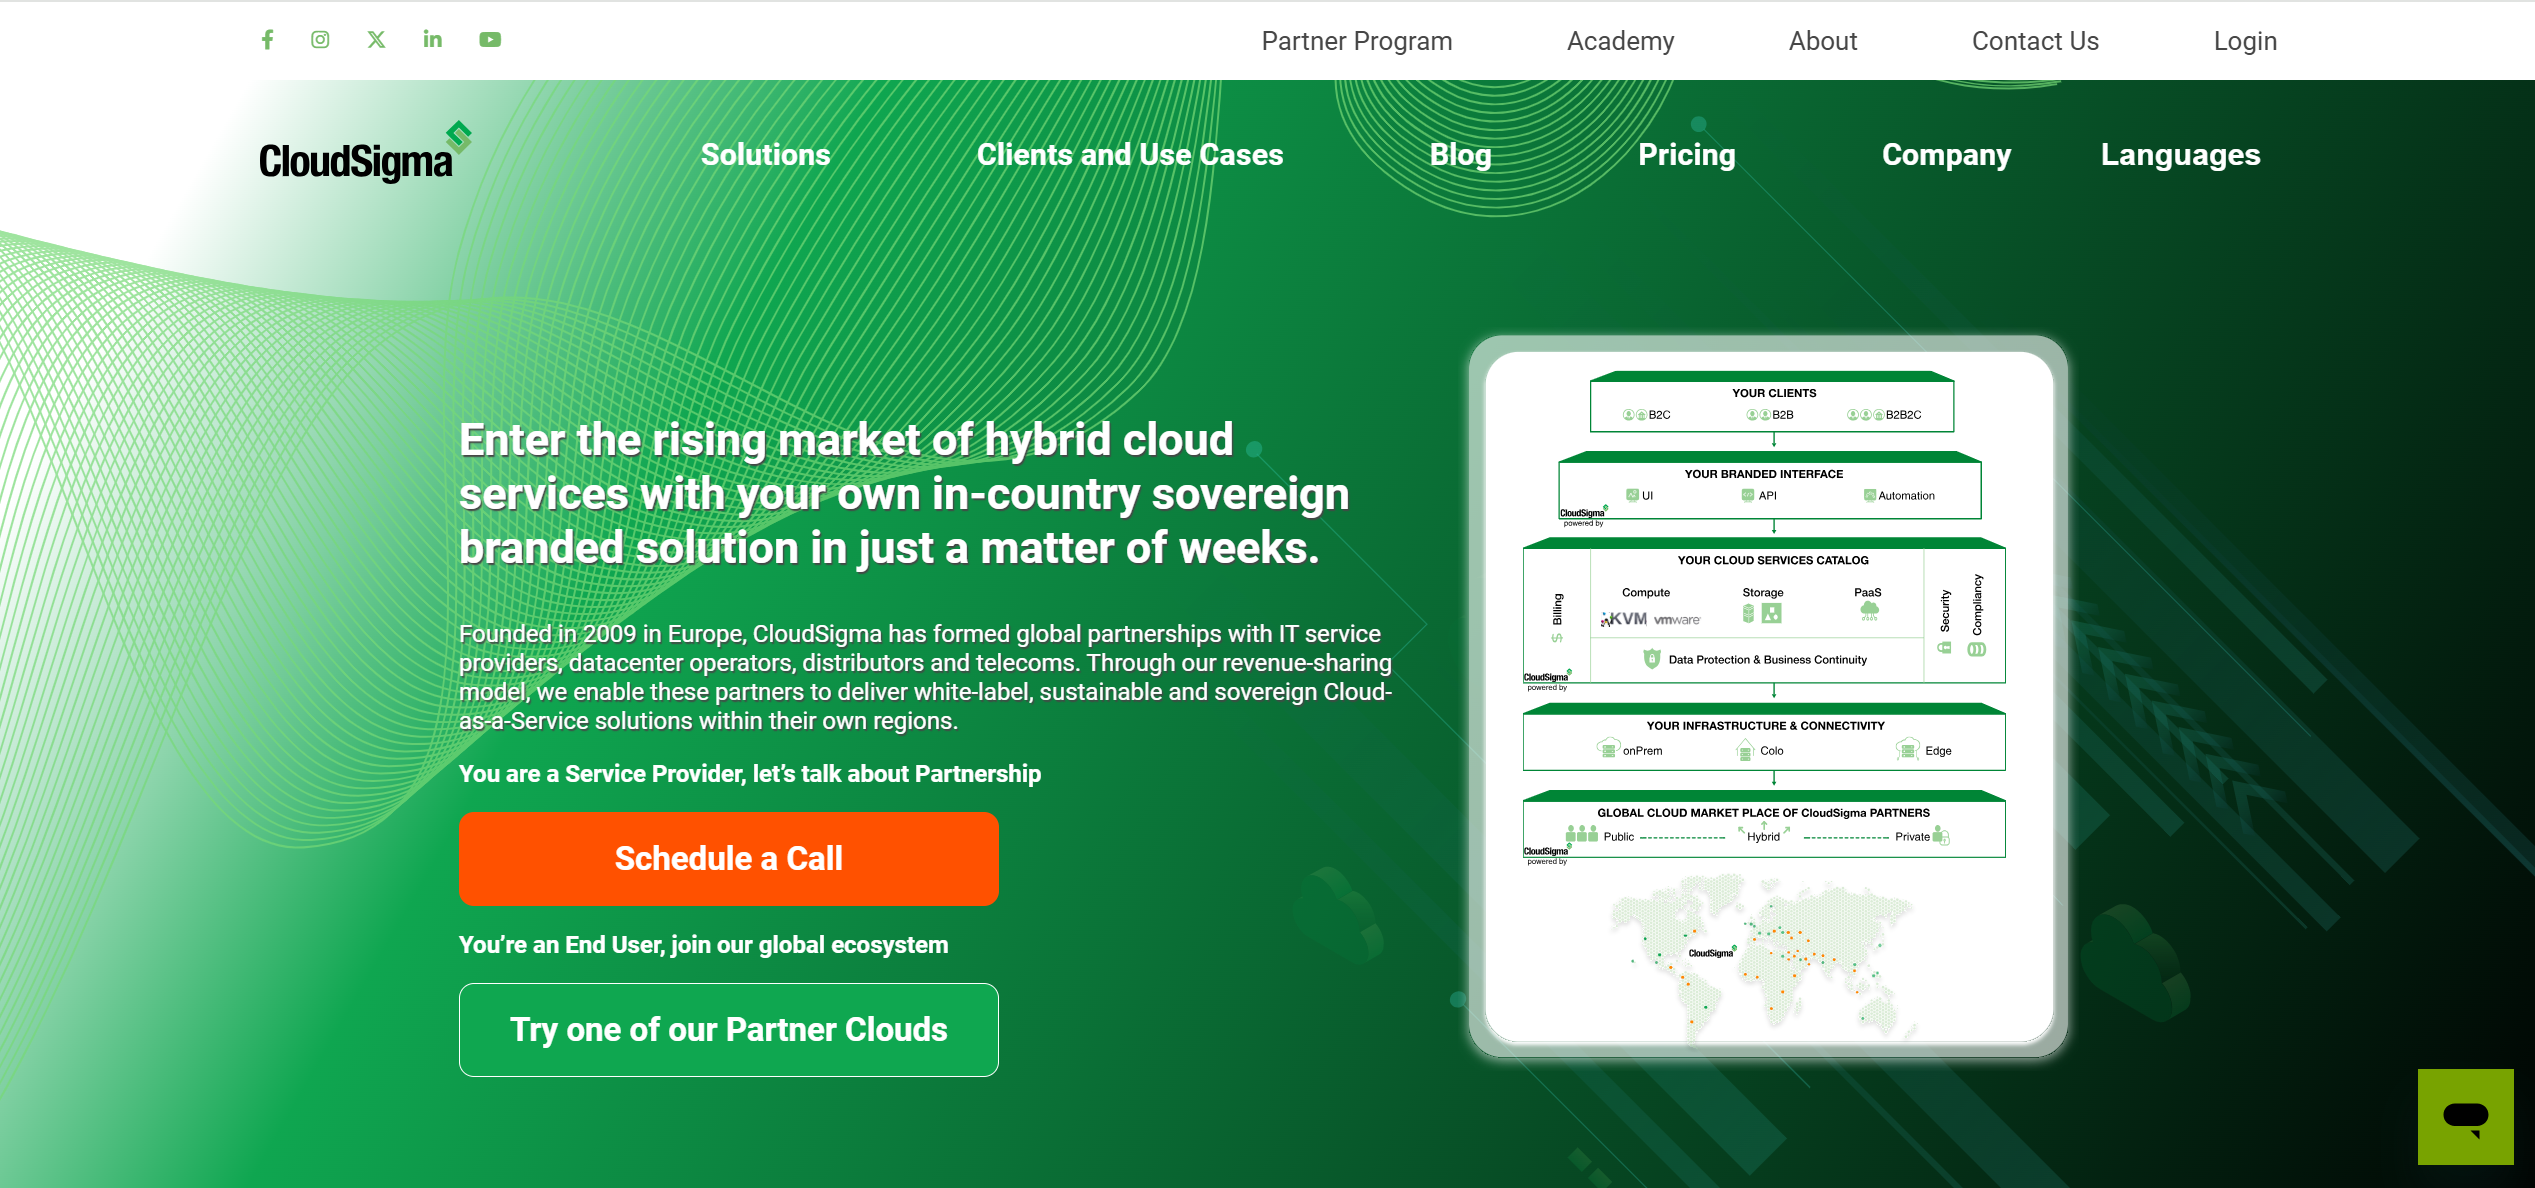Click the vmware logo in diagram
Screen dimensions: 2535x1188
pos(1677,621)
